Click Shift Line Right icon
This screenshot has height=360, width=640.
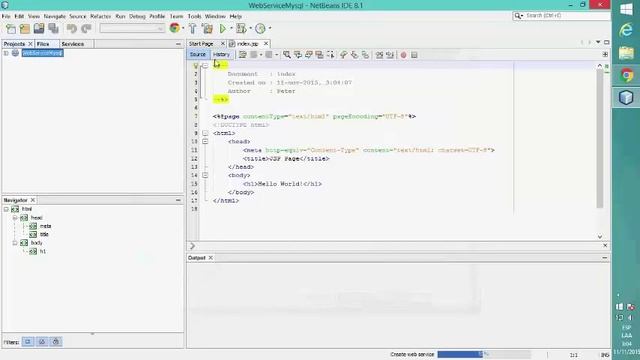390,55
